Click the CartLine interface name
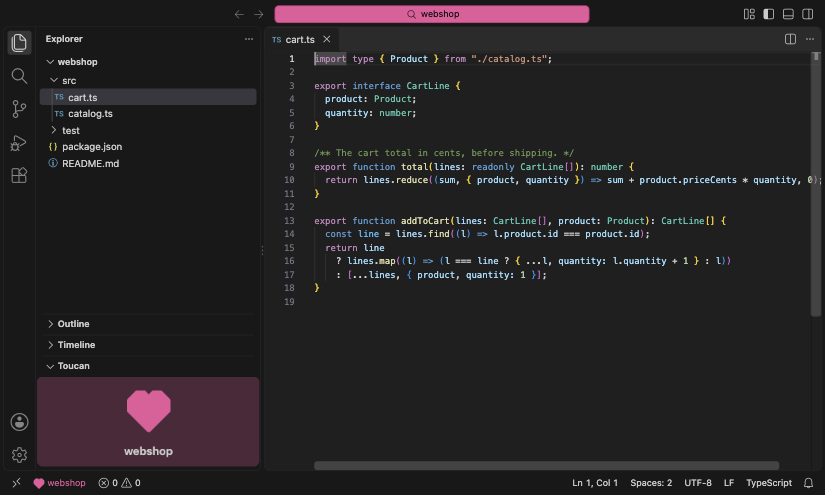Image resolution: width=825 pixels, height=495 pixels. (x=428, y=86)
